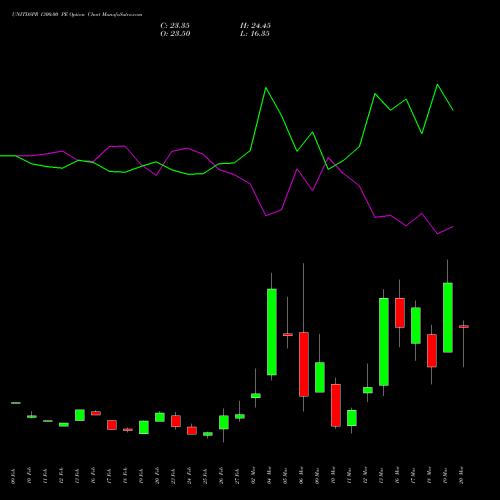Screen dimensions: 500x500
Task: Click the UNITDSPR PE Option Chart title
Action: [x=77, y=15]
